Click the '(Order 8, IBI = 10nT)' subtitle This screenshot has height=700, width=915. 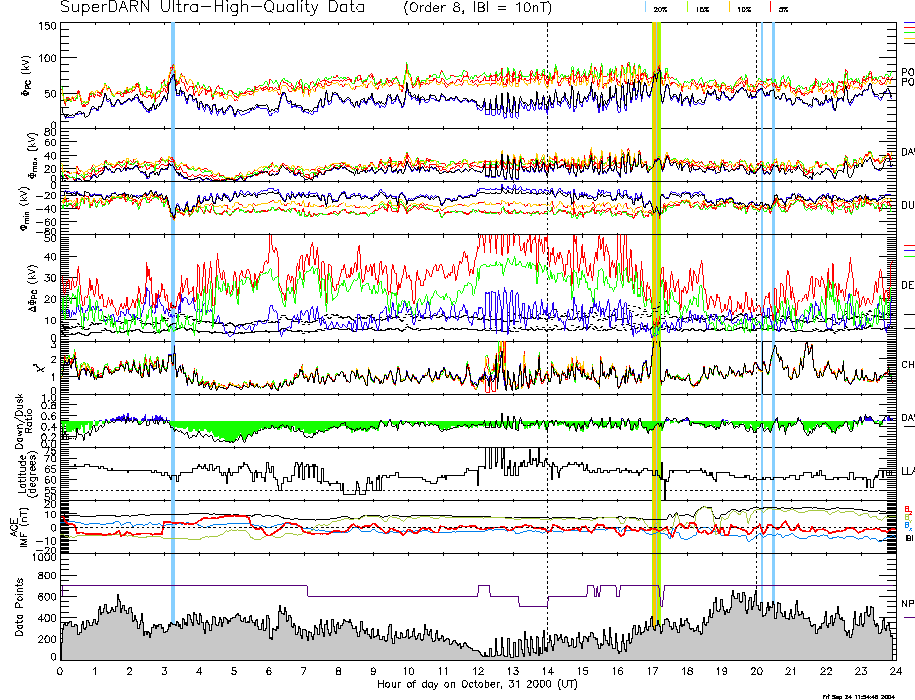coord(477,8)
